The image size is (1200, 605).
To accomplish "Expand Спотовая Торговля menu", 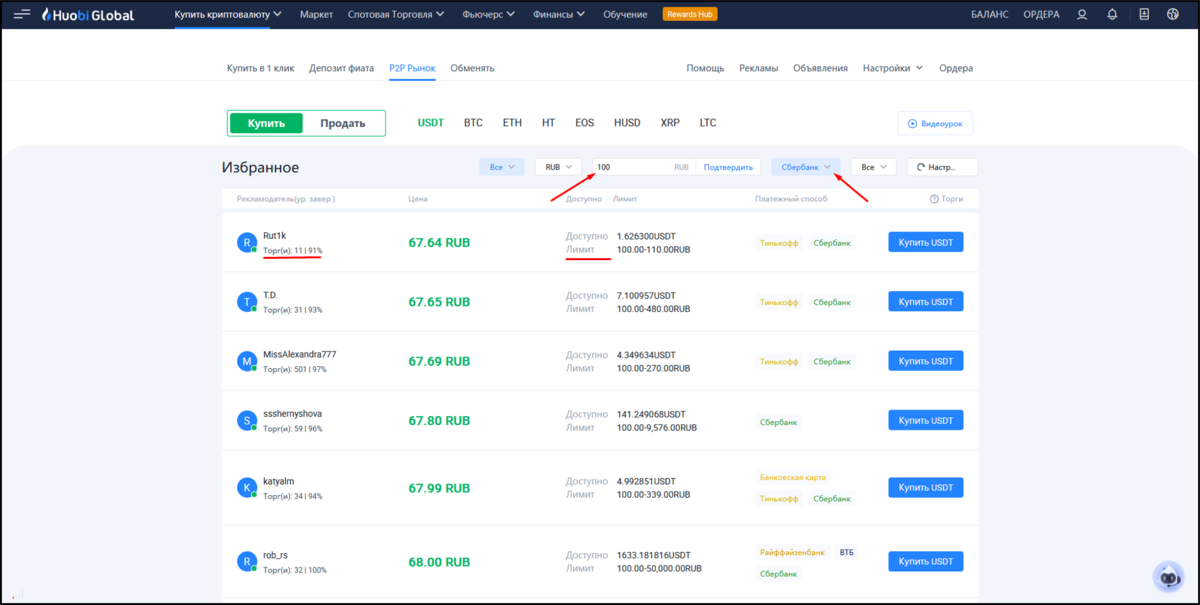I will pyautogui.click(x=397, y=14).
